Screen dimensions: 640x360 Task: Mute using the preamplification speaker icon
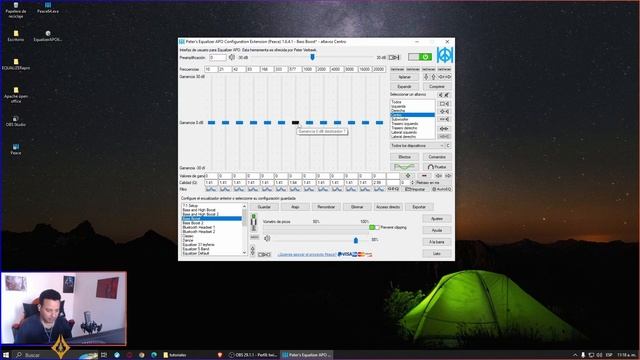(x=232, y=58)
